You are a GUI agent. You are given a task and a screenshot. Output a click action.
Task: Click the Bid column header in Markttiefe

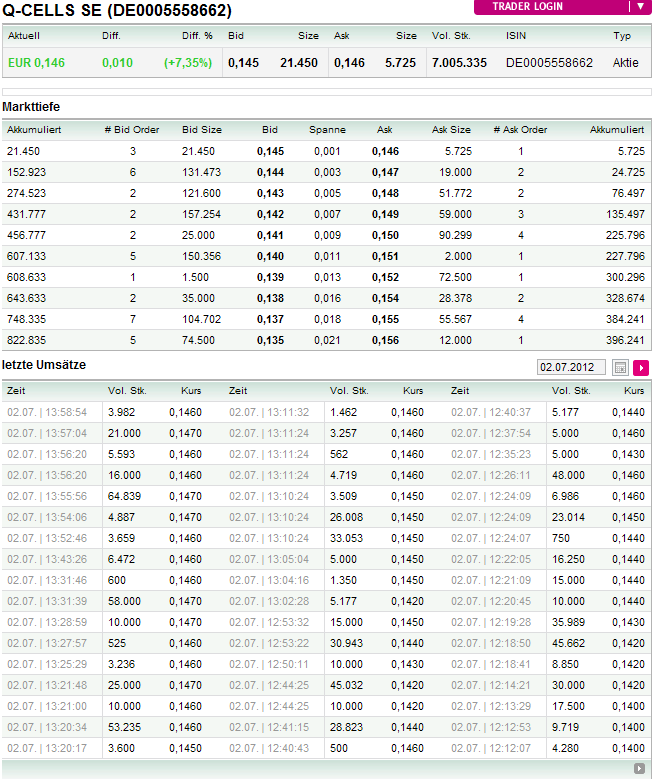click(x=270, y=129)
